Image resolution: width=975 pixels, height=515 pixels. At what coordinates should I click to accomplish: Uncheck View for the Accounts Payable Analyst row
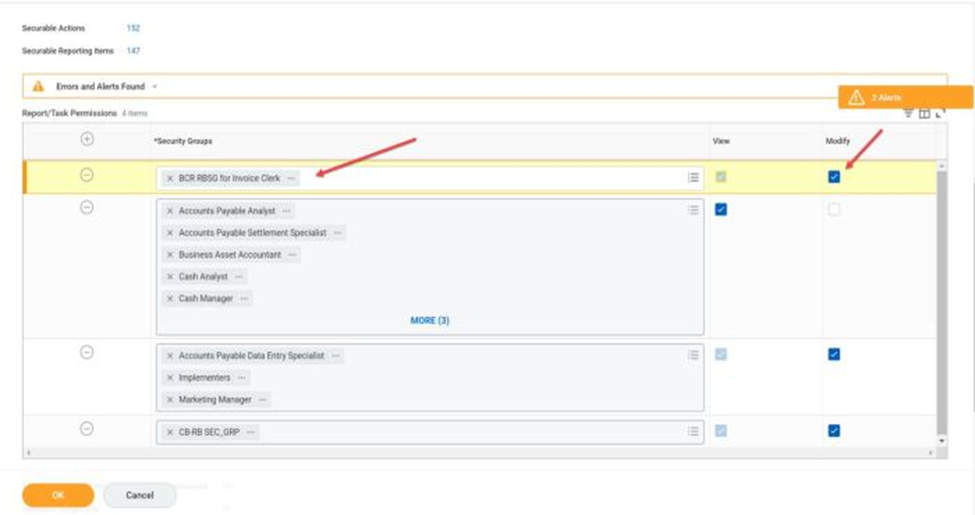point(721,210)
